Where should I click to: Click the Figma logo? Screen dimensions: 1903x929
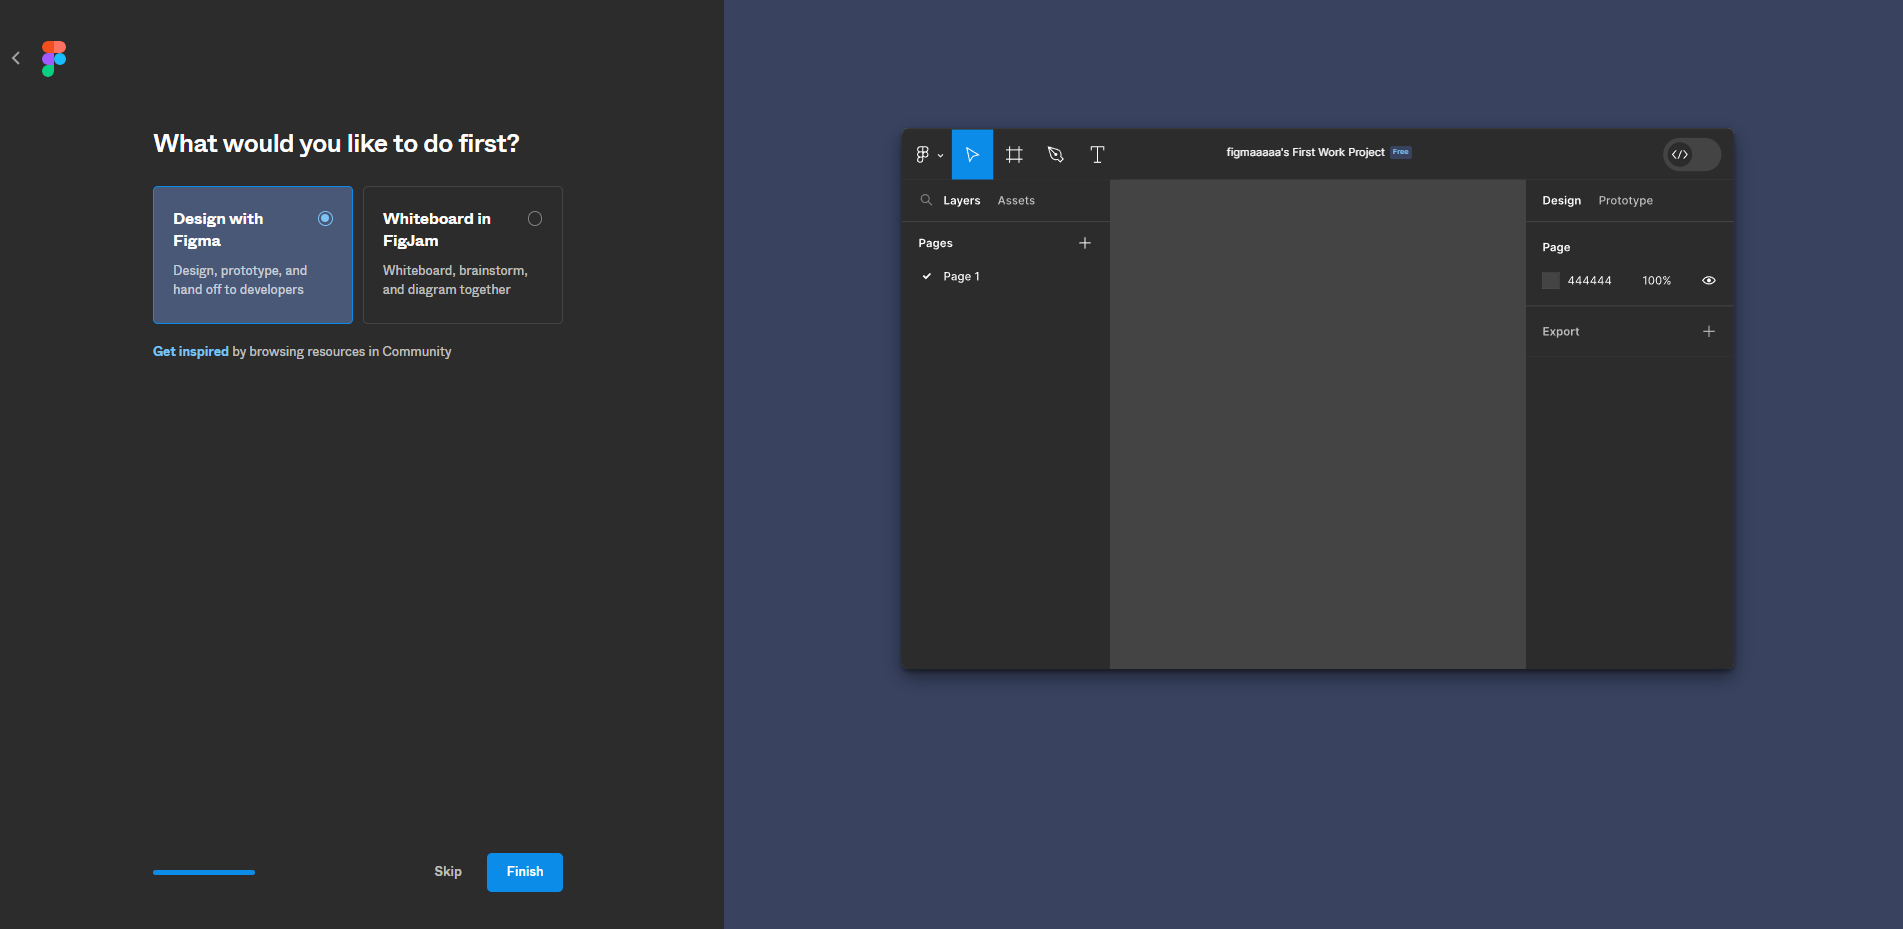[54, 59]
